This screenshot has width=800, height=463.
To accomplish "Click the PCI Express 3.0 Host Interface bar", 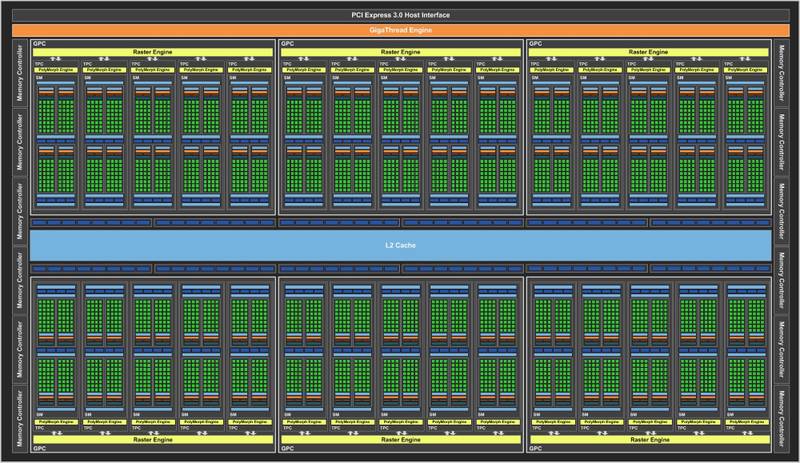I will coord(401,15).
